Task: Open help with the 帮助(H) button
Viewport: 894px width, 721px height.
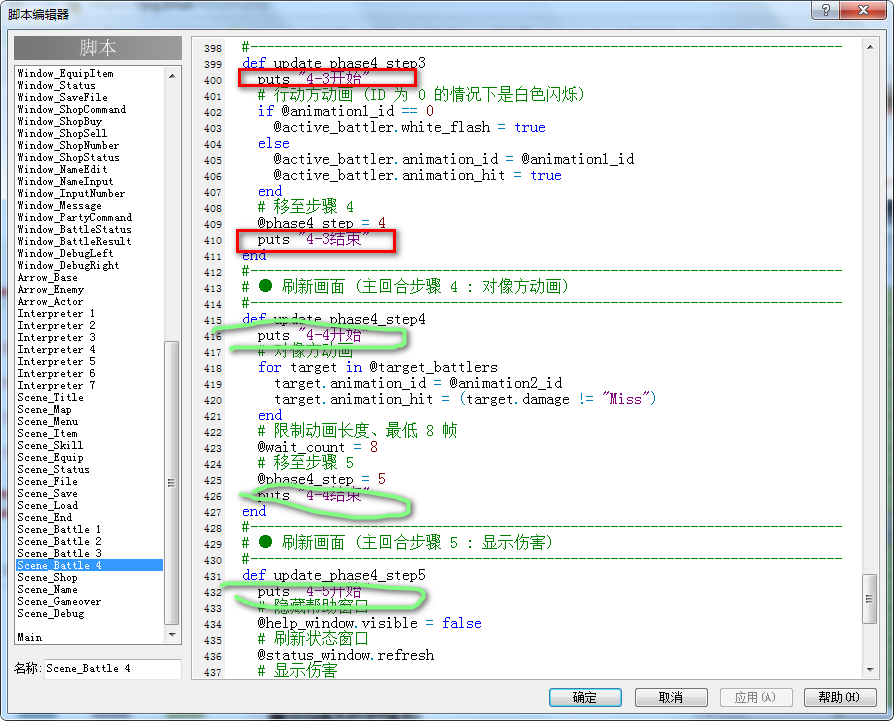Action: 840,697
